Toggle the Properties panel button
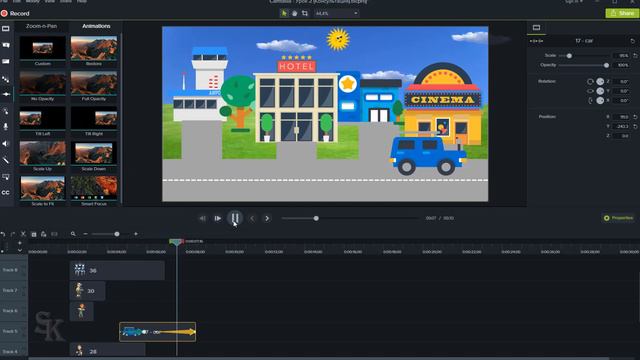Screen dimensions: 640x360 point(619,218)
